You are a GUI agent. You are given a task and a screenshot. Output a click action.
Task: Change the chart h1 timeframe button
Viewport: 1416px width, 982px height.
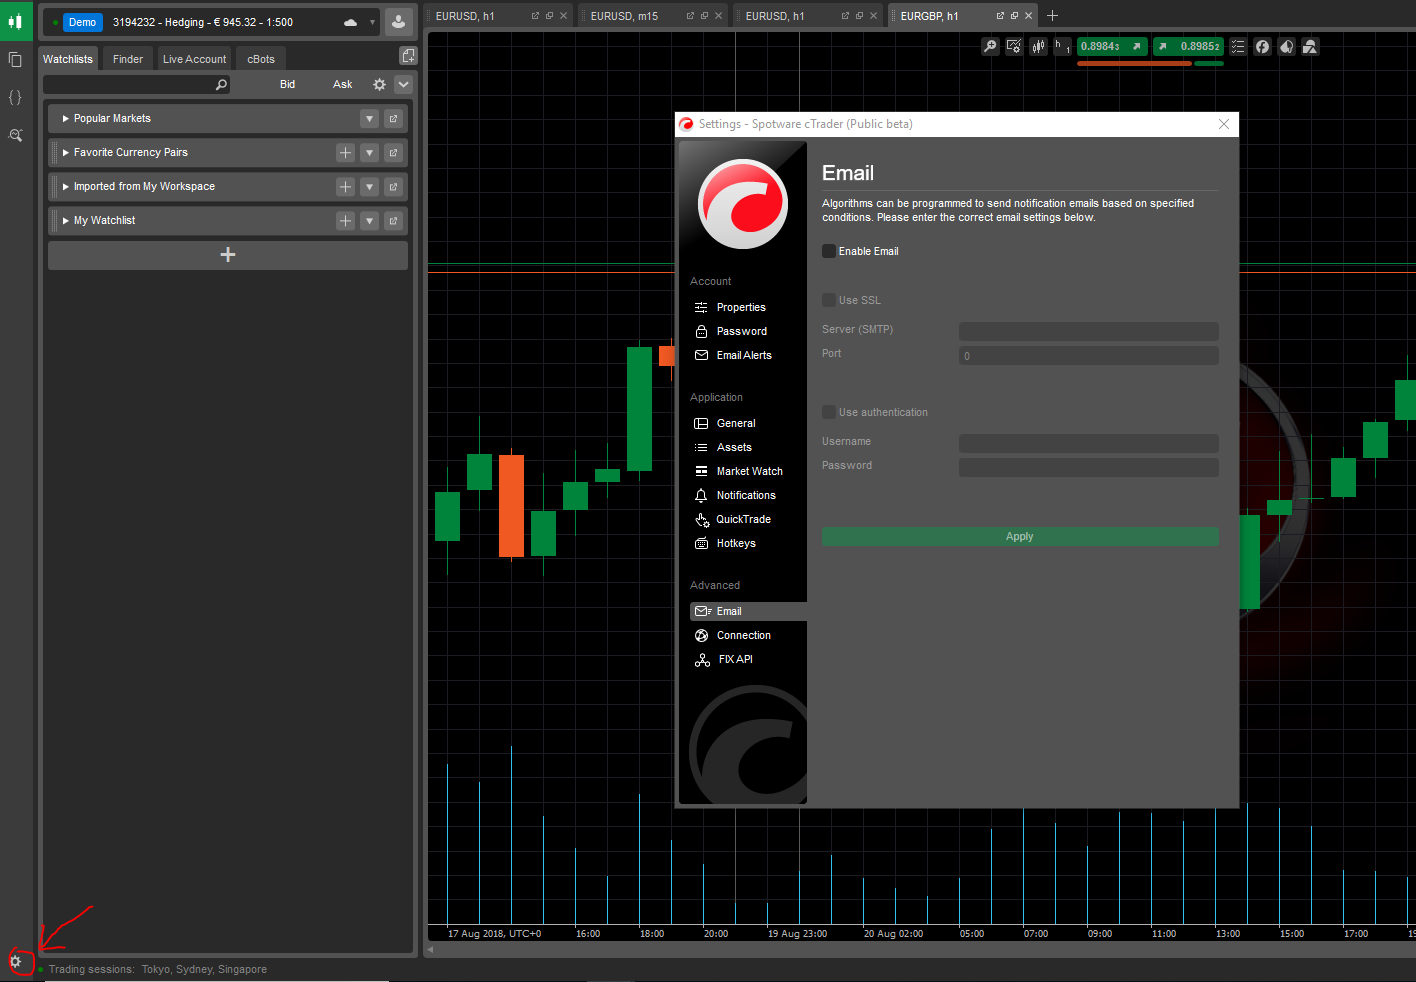1061,46
